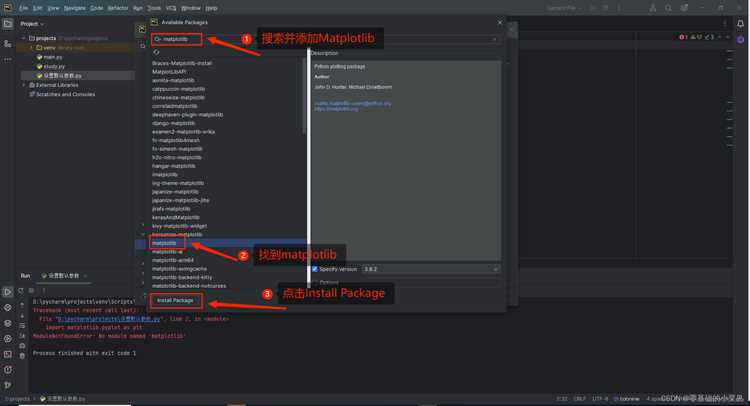750x406 pixels.
Task: Open the Terminal tool window icon
Action: pos(8,354)
